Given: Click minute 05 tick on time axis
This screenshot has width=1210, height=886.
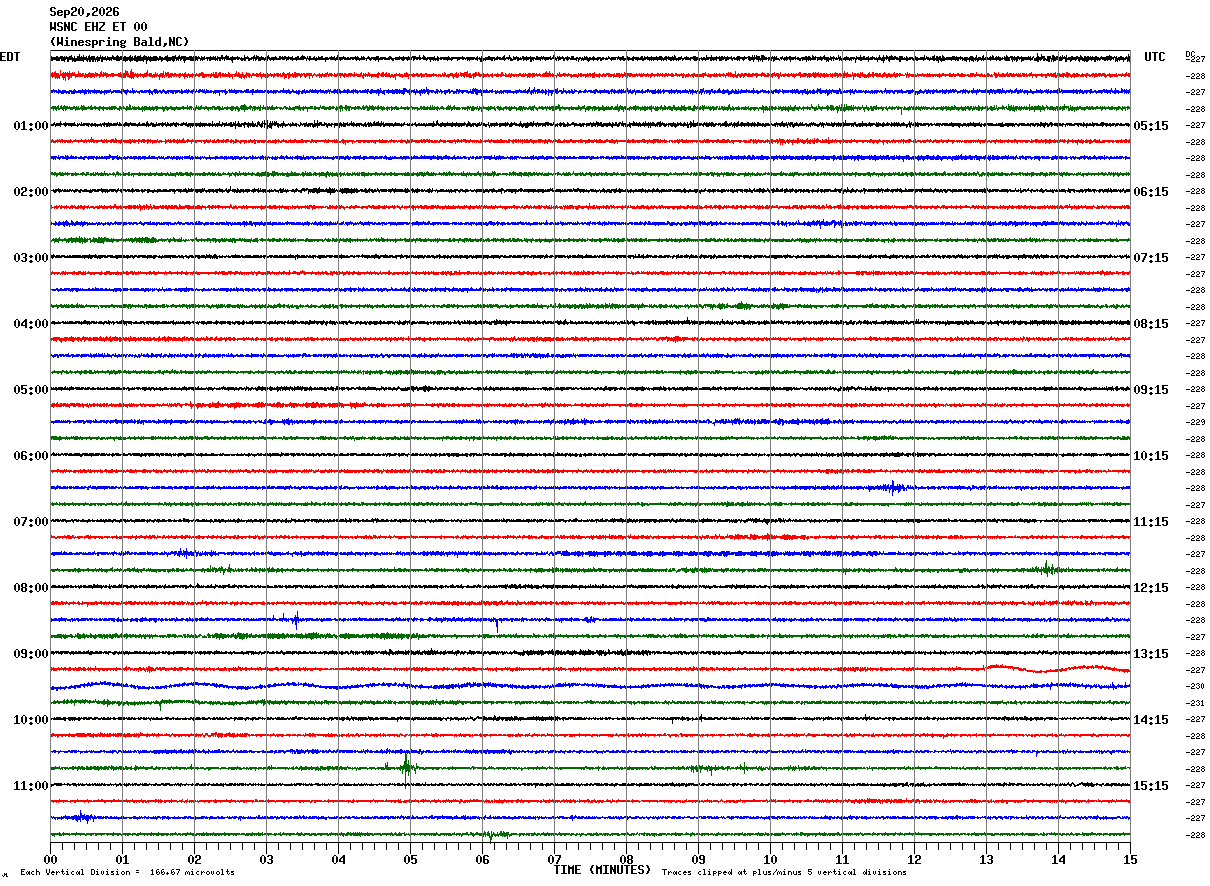Looking at the screenshot, I should pos(410,859).
